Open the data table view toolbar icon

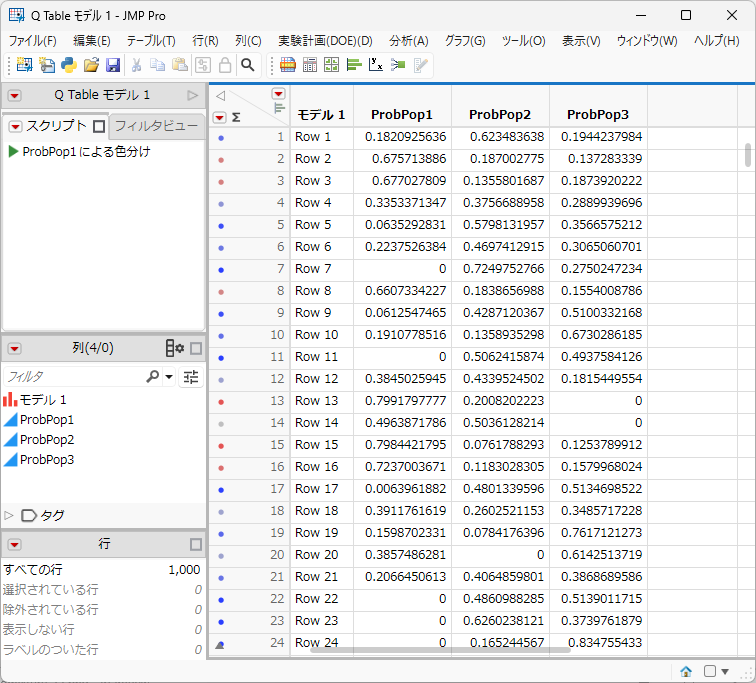click(288, 65)
